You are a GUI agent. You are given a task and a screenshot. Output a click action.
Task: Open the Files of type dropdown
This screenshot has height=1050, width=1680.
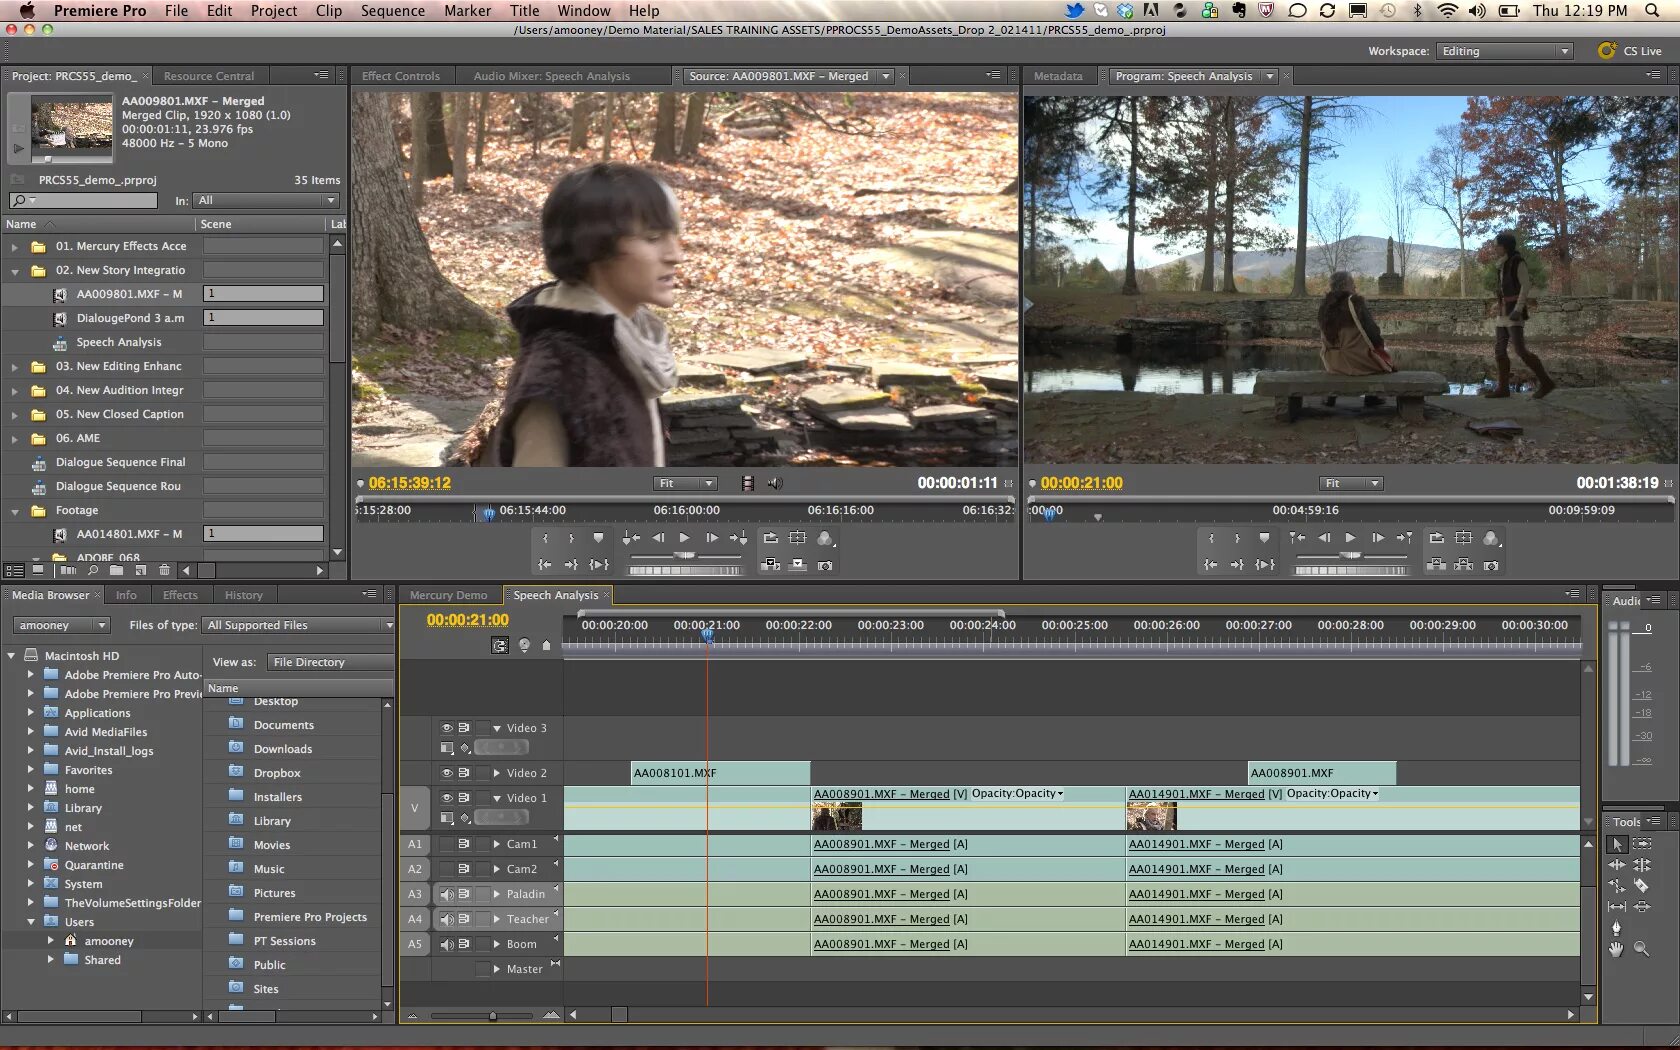point(299,625)
